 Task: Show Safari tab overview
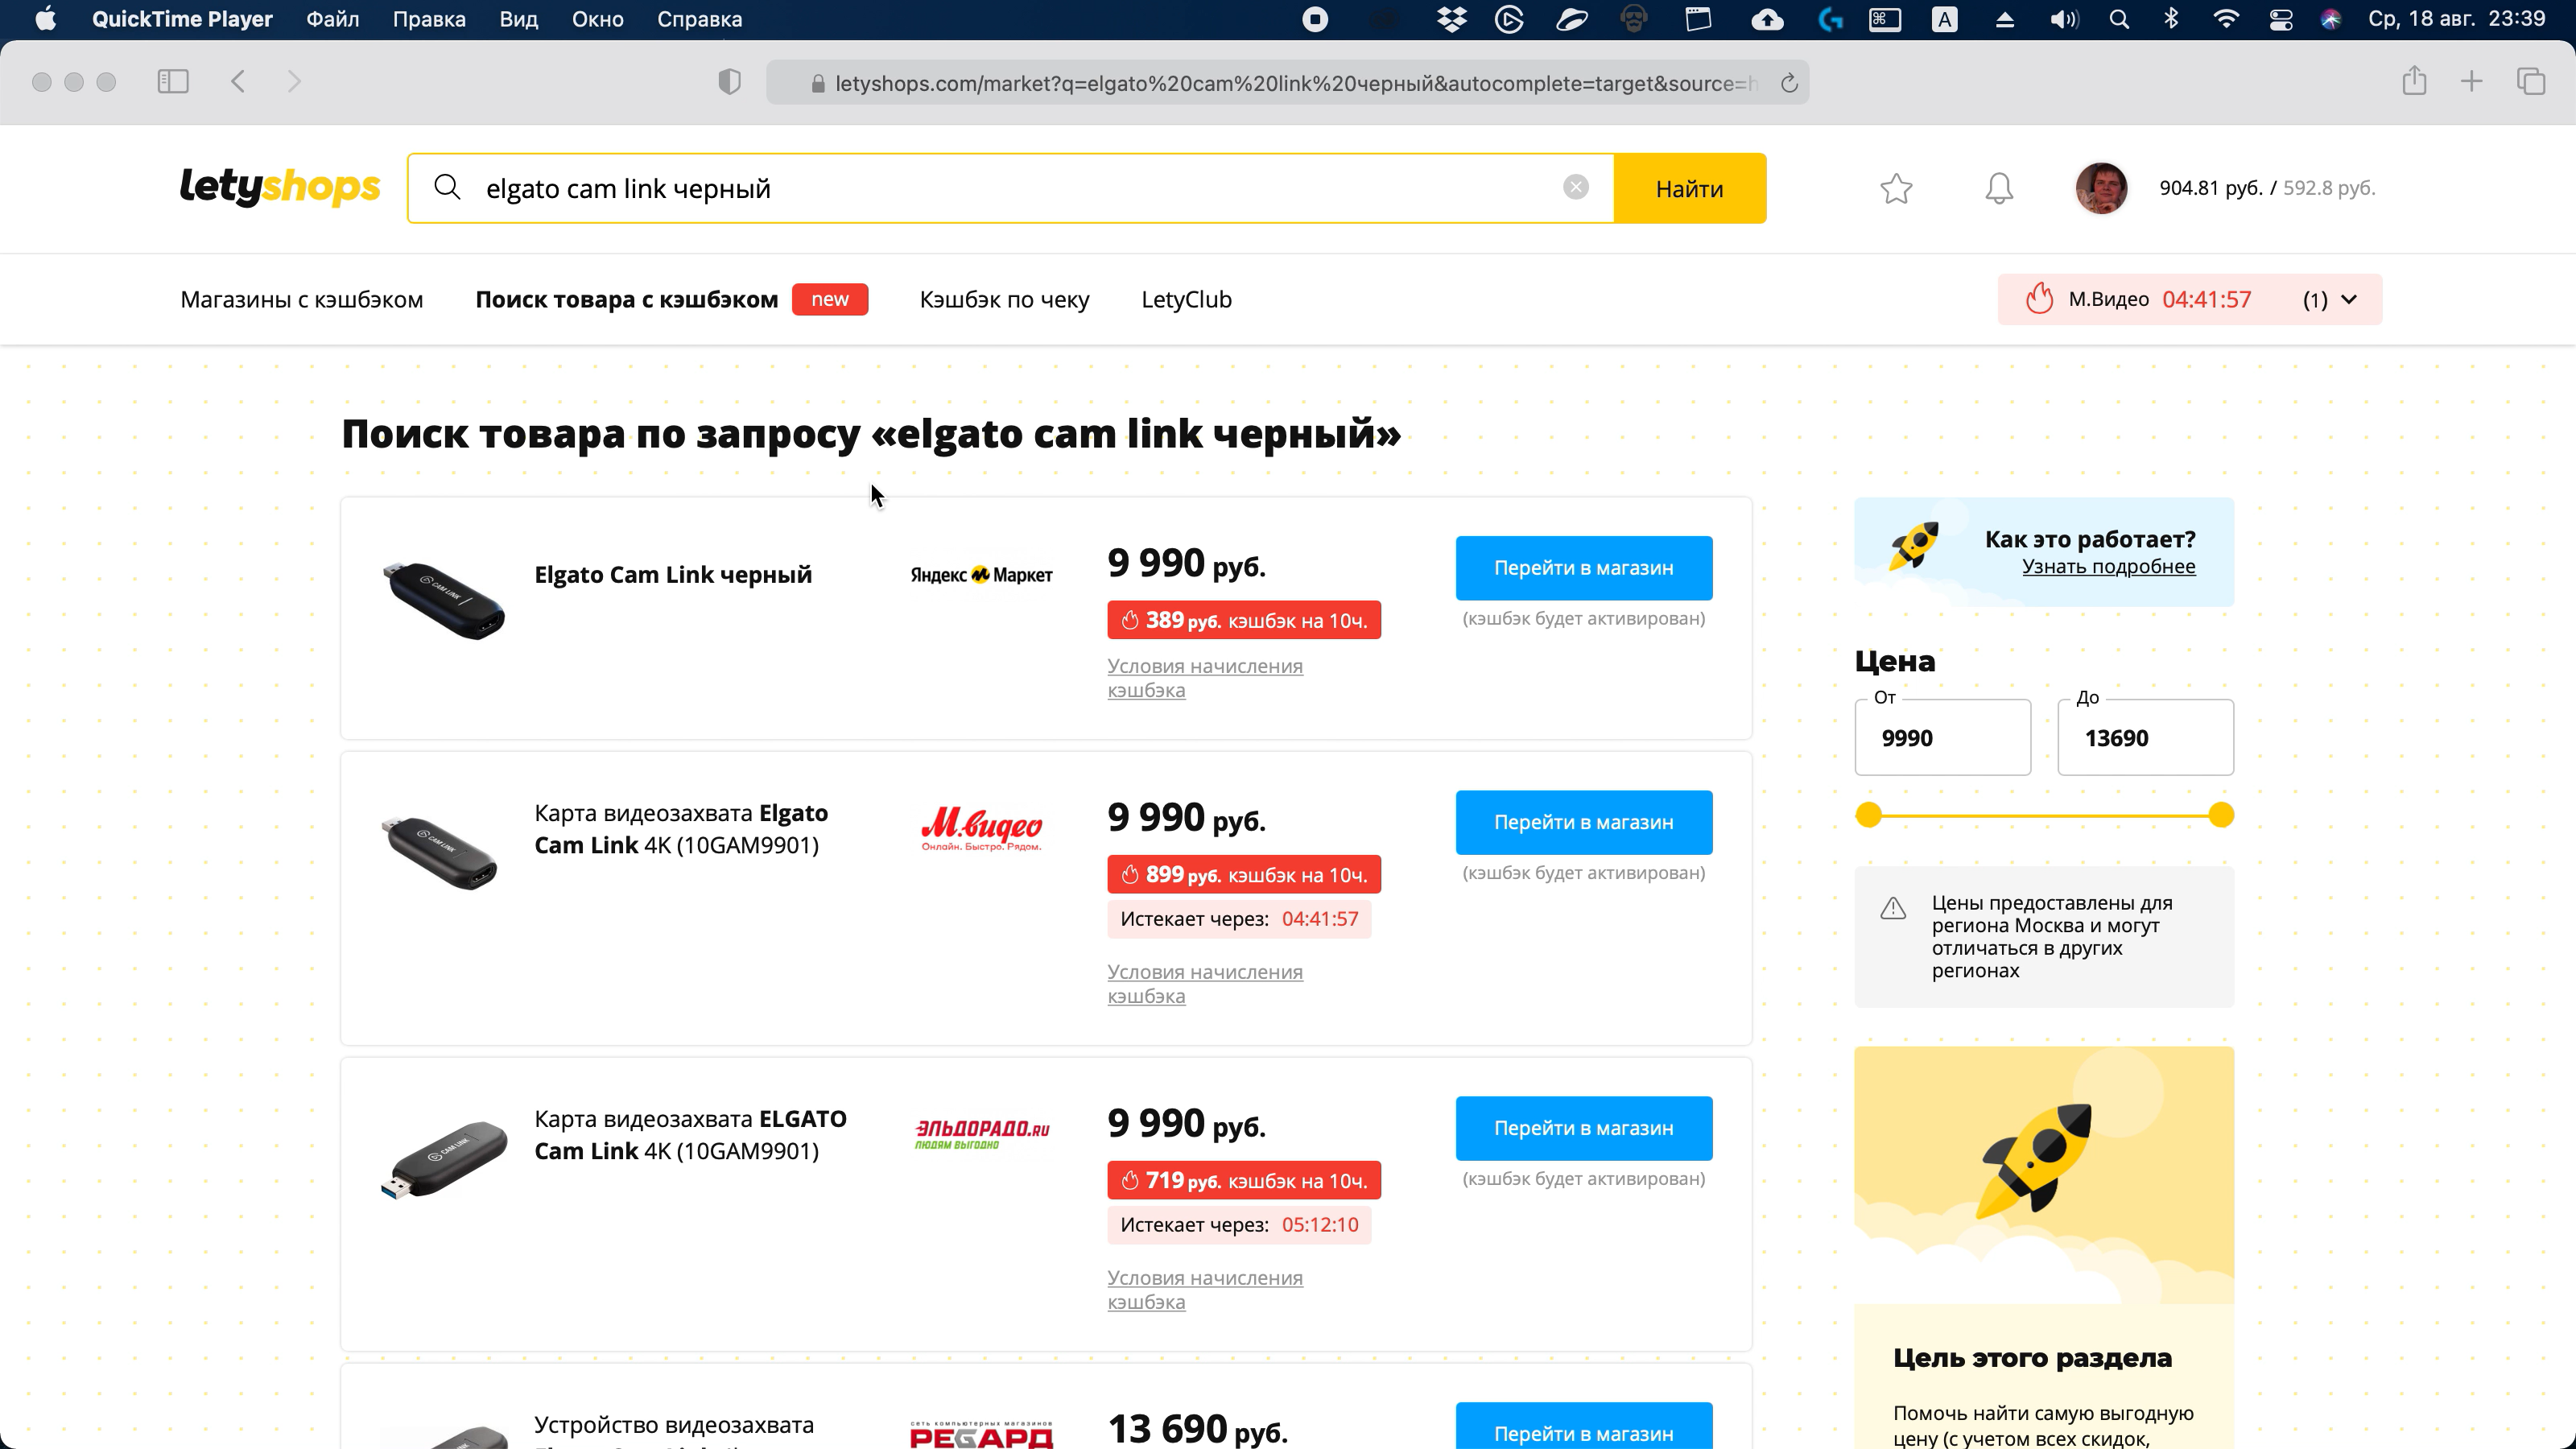point(2530,82)
